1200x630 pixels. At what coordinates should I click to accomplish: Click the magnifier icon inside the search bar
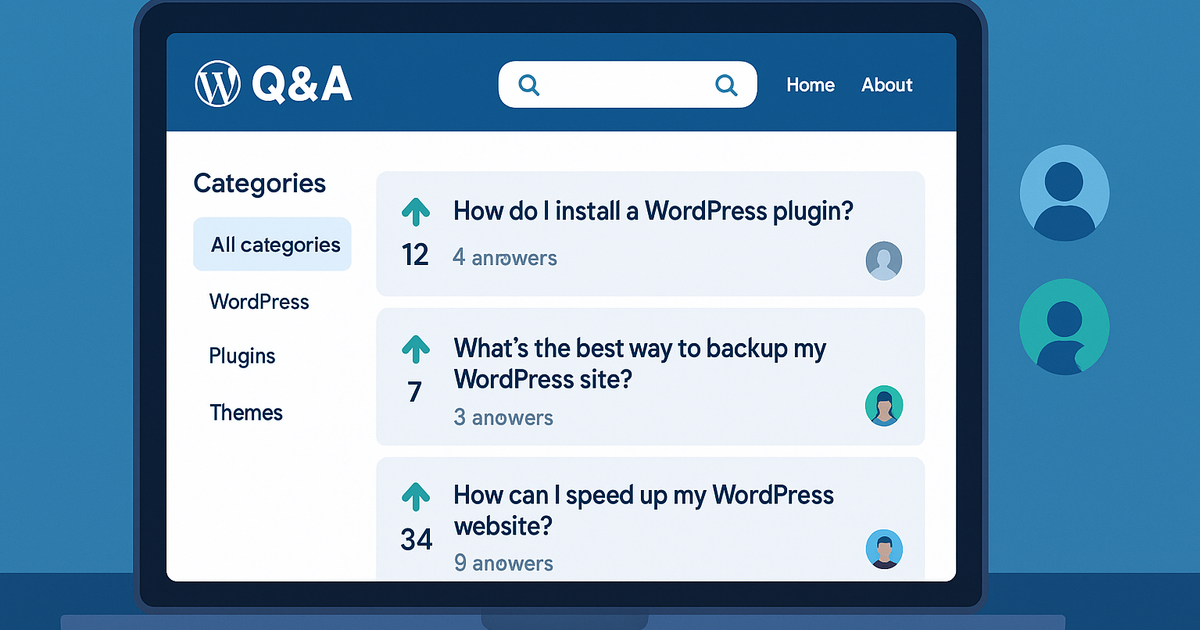529,84
